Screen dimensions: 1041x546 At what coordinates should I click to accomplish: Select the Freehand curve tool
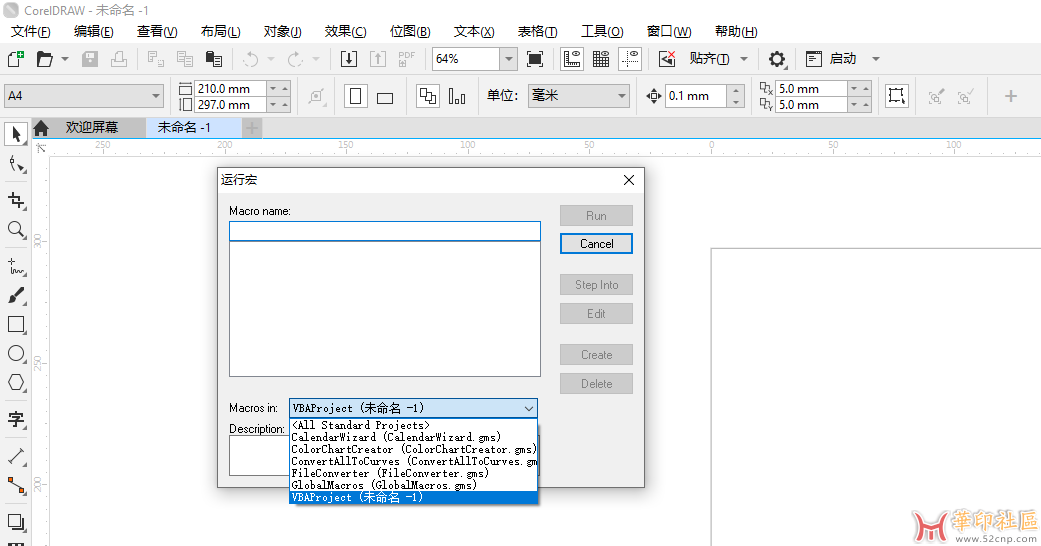pos(16,266)
